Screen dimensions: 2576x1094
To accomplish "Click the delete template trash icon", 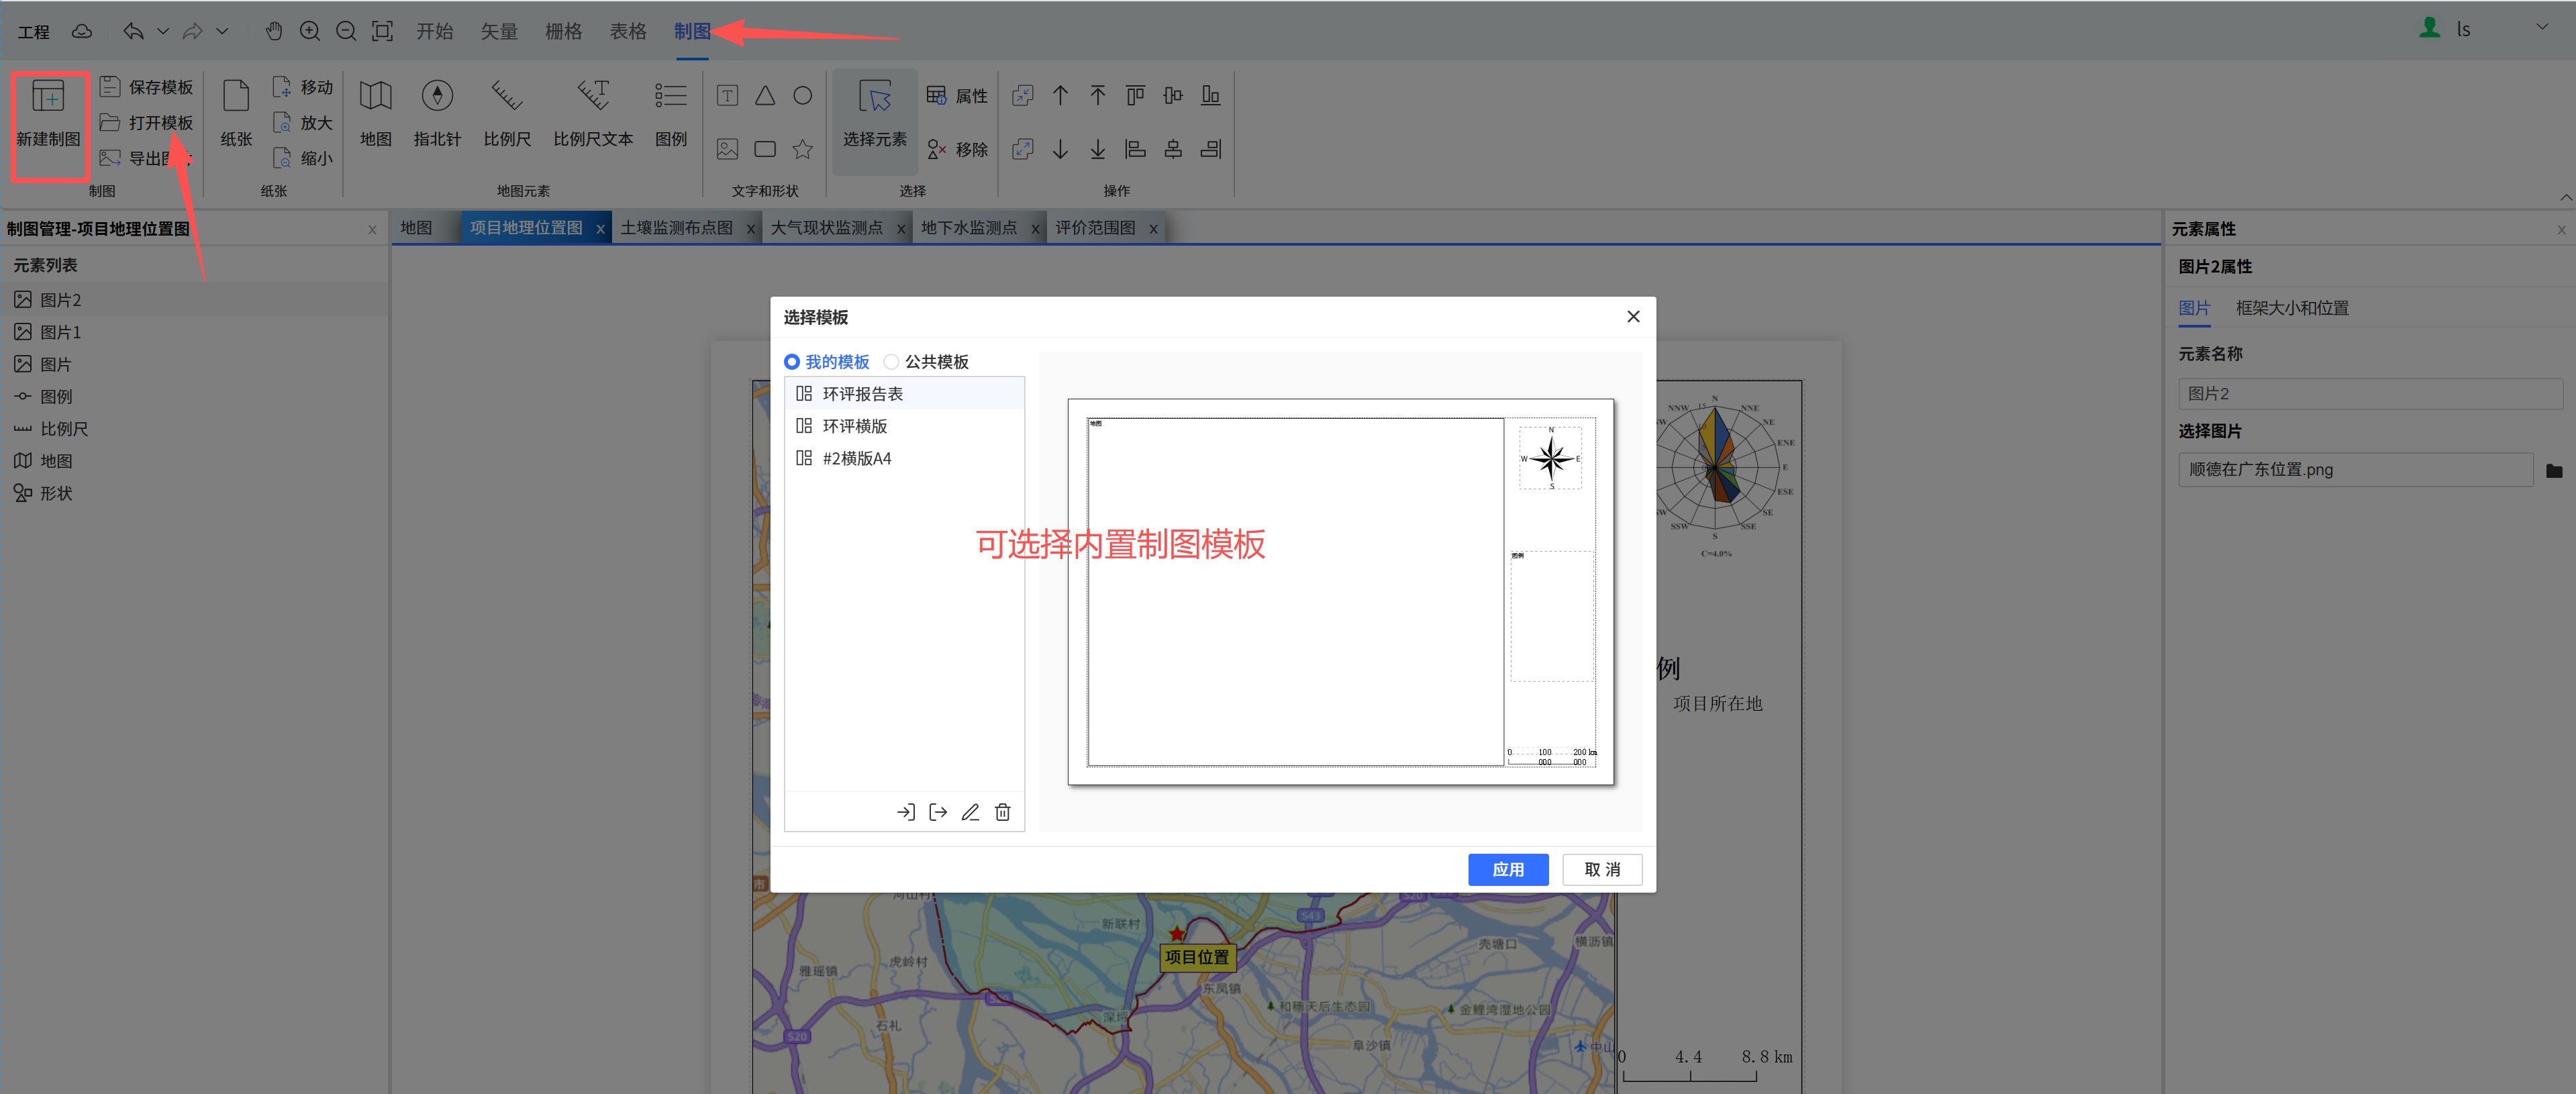I will pos(1003,812).
